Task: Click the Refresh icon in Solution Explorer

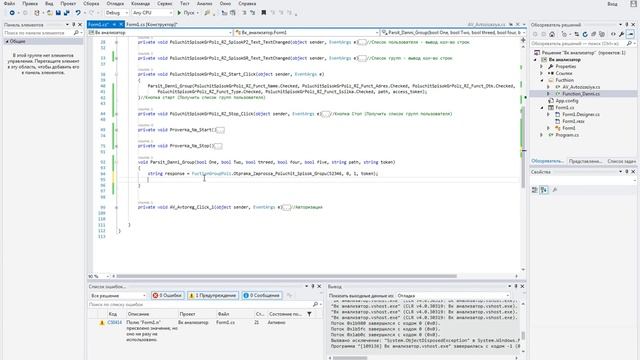Action: [x=585, y=34]
